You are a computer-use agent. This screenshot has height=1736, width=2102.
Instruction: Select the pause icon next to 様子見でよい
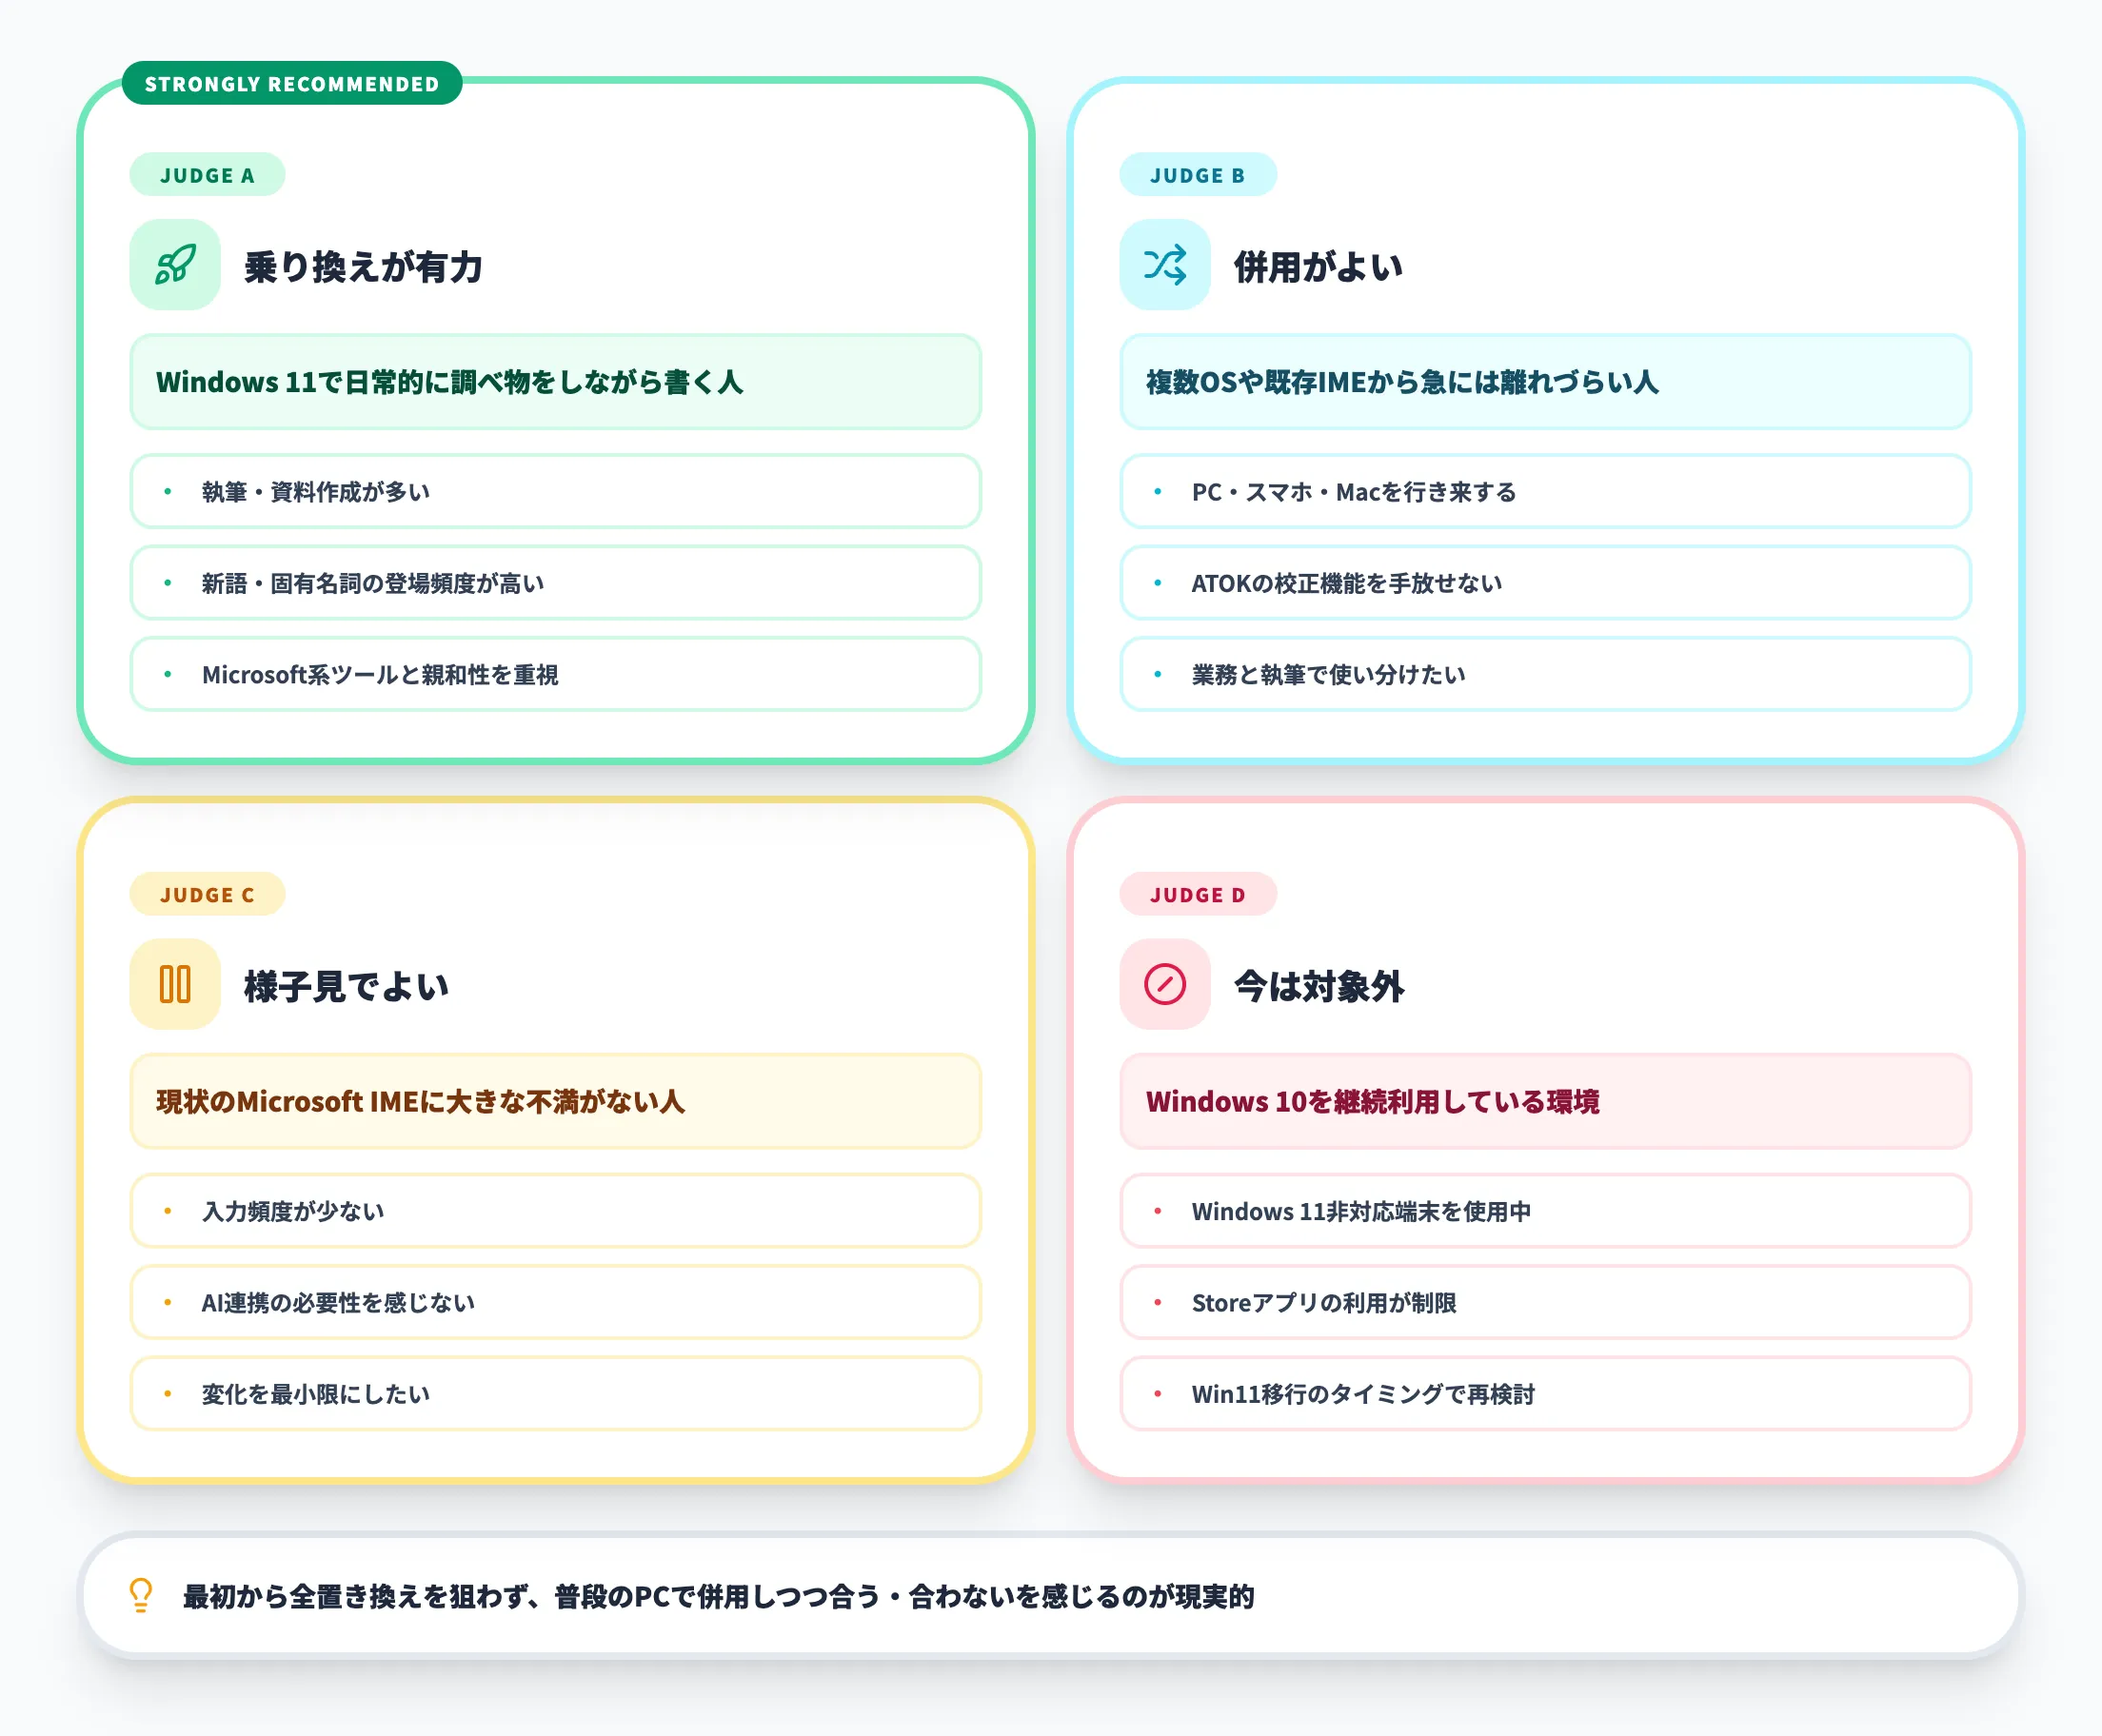(174, 985)
